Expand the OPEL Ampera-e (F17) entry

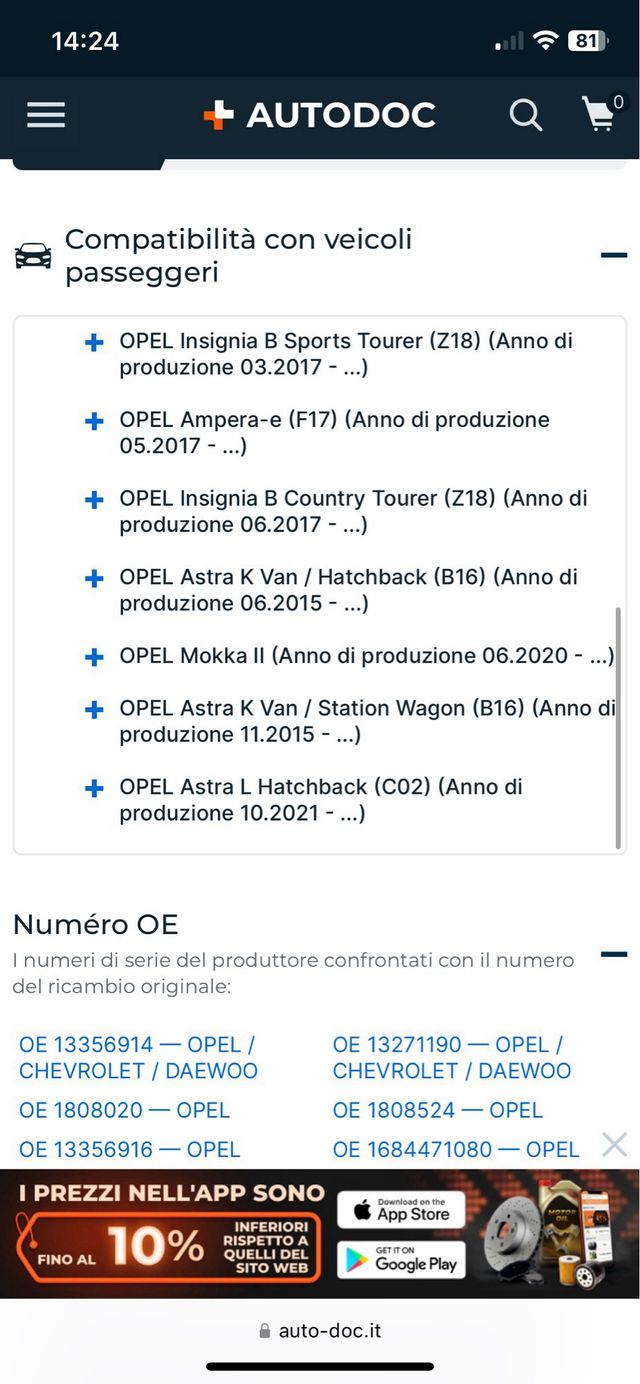(x=93, y=421)
